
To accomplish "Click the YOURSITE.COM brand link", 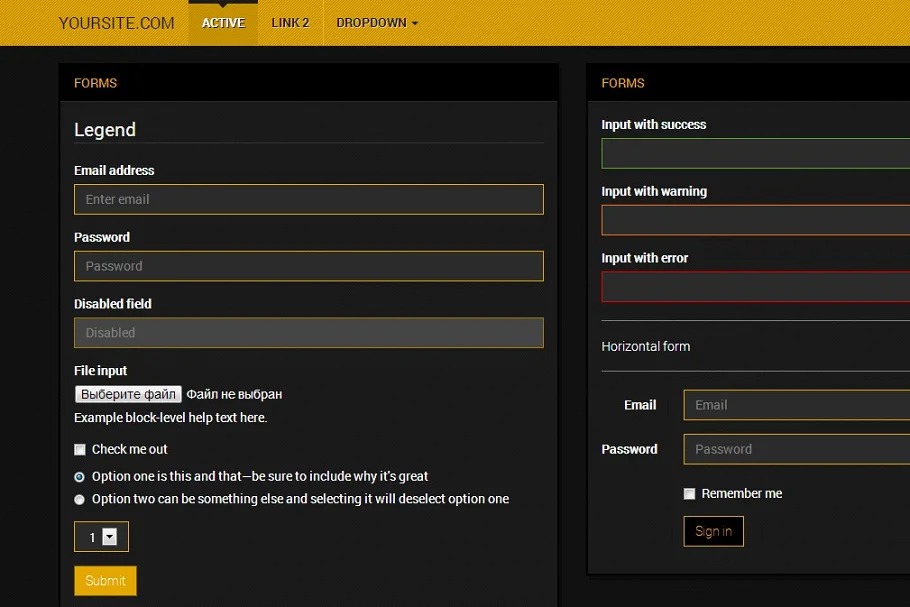I will (x=116, y=23).
